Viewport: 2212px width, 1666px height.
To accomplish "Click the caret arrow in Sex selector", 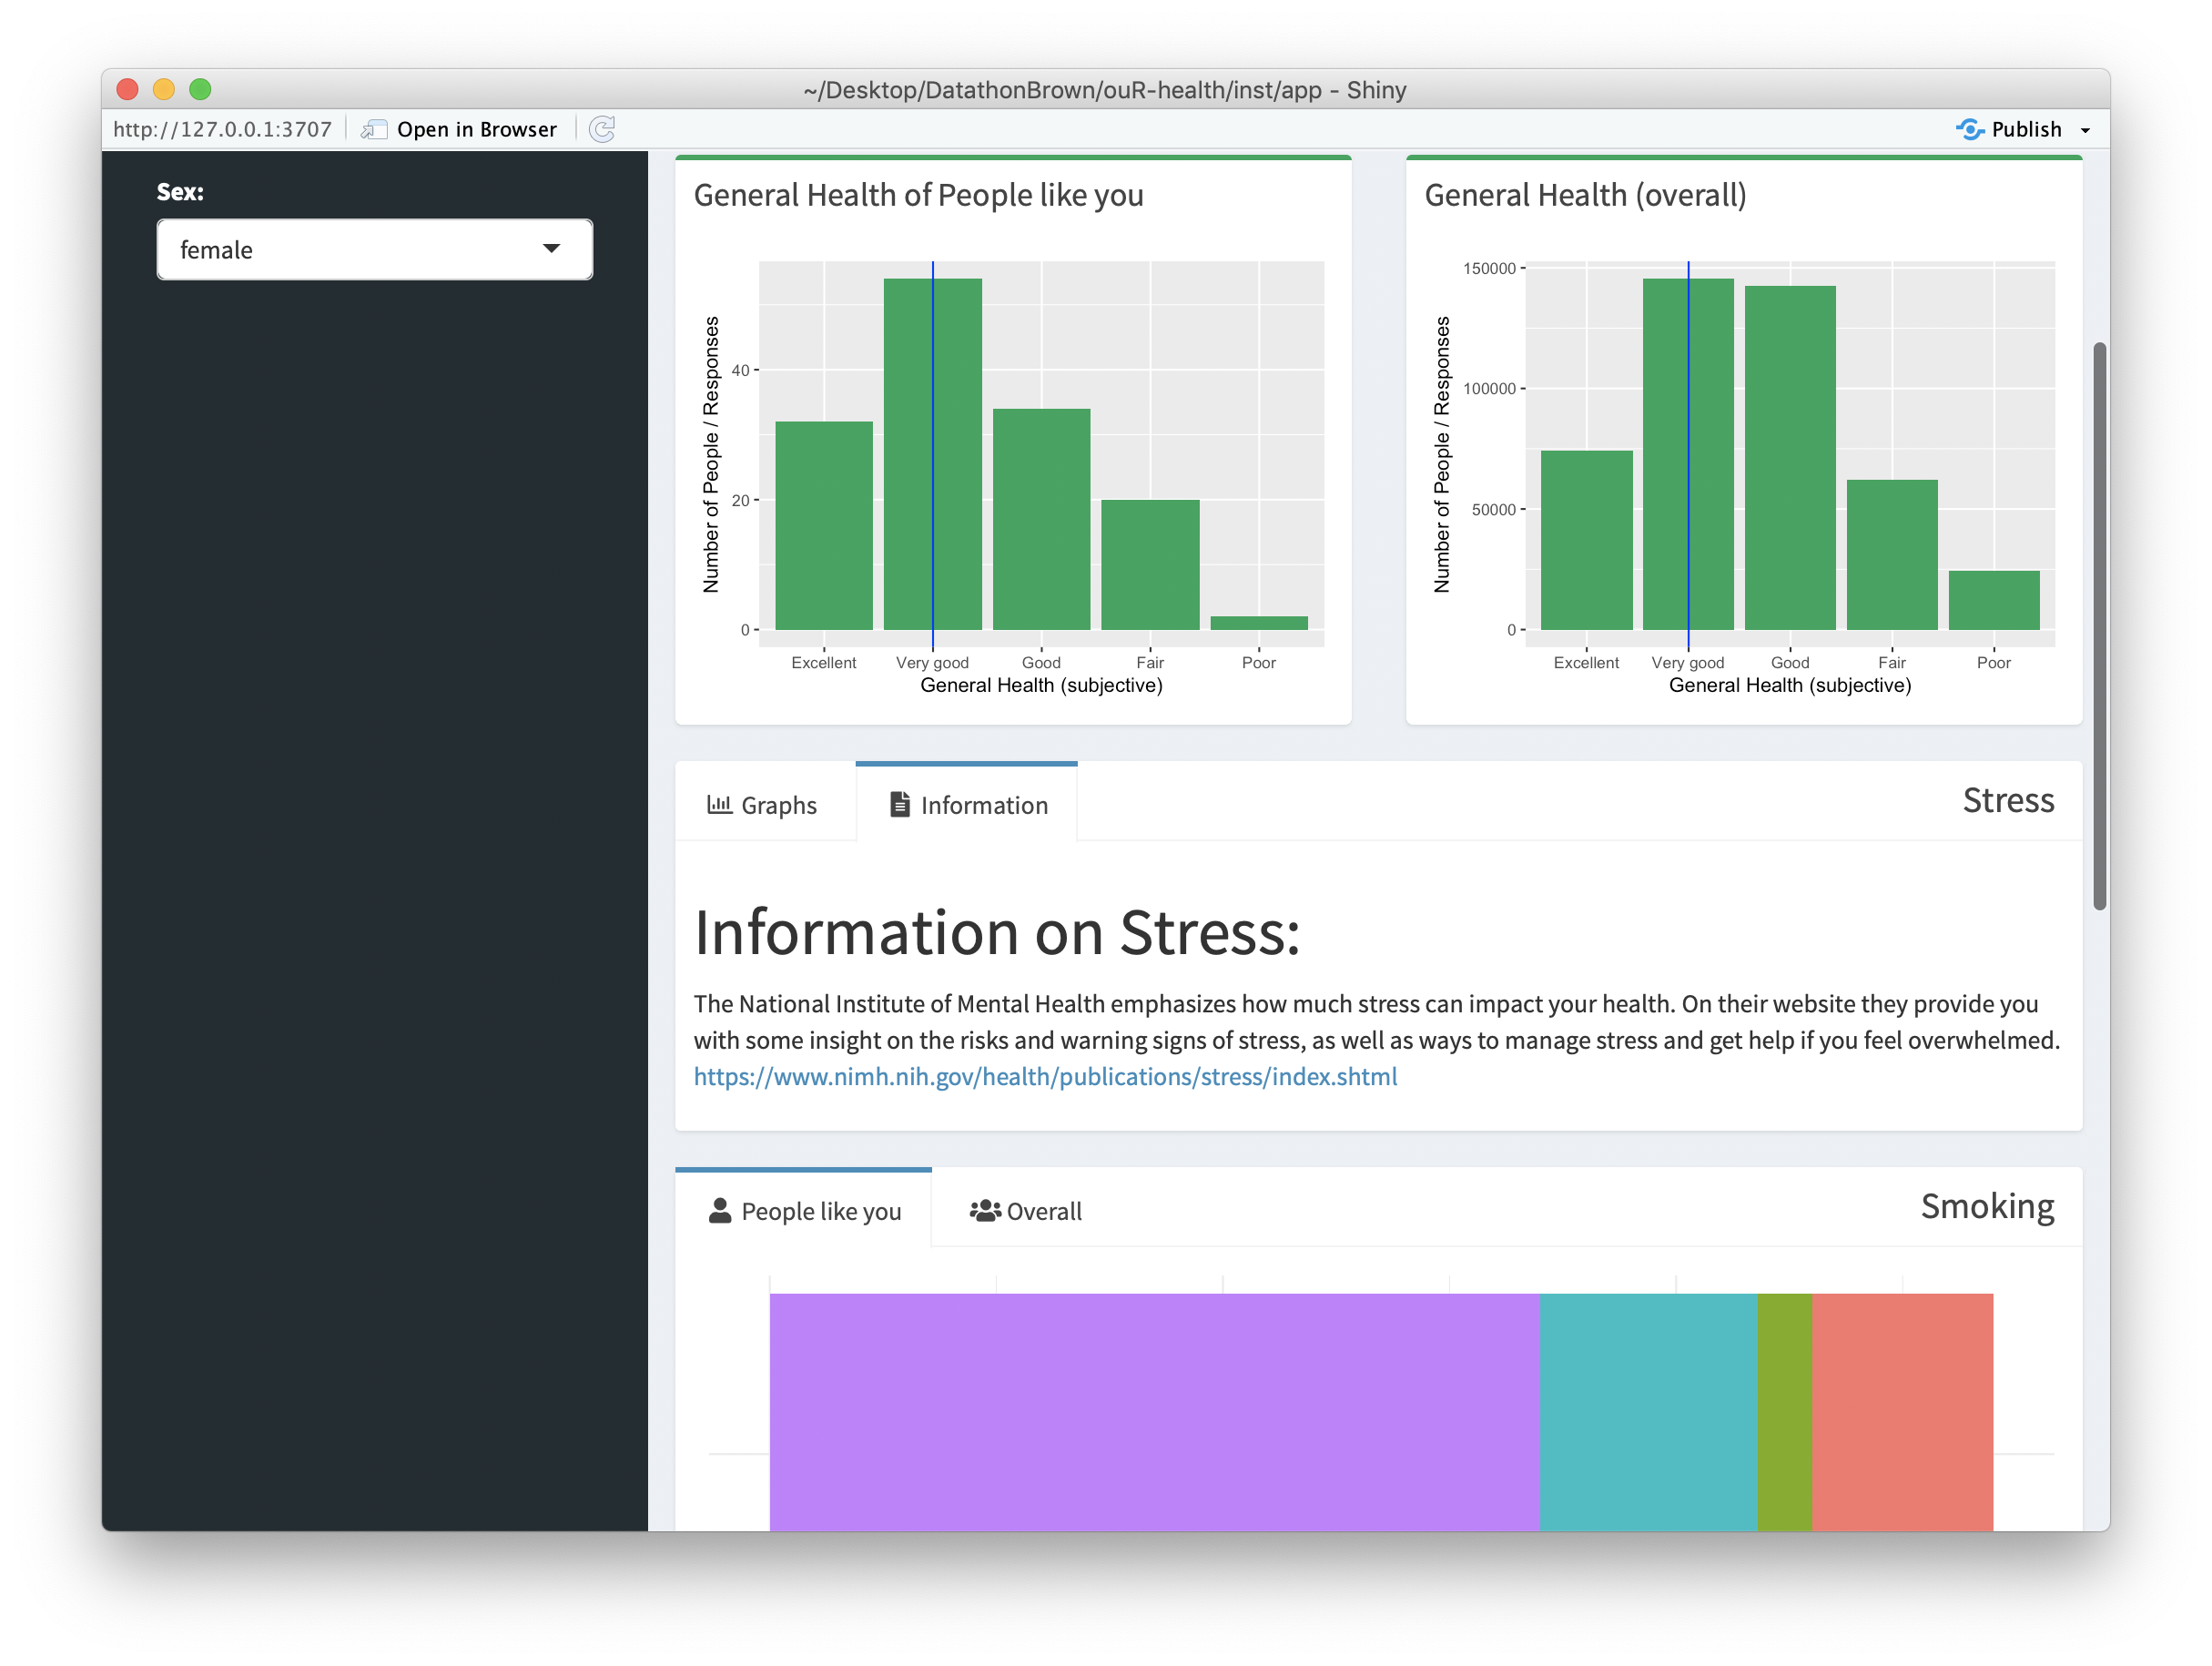I will [x=551, y=249].
